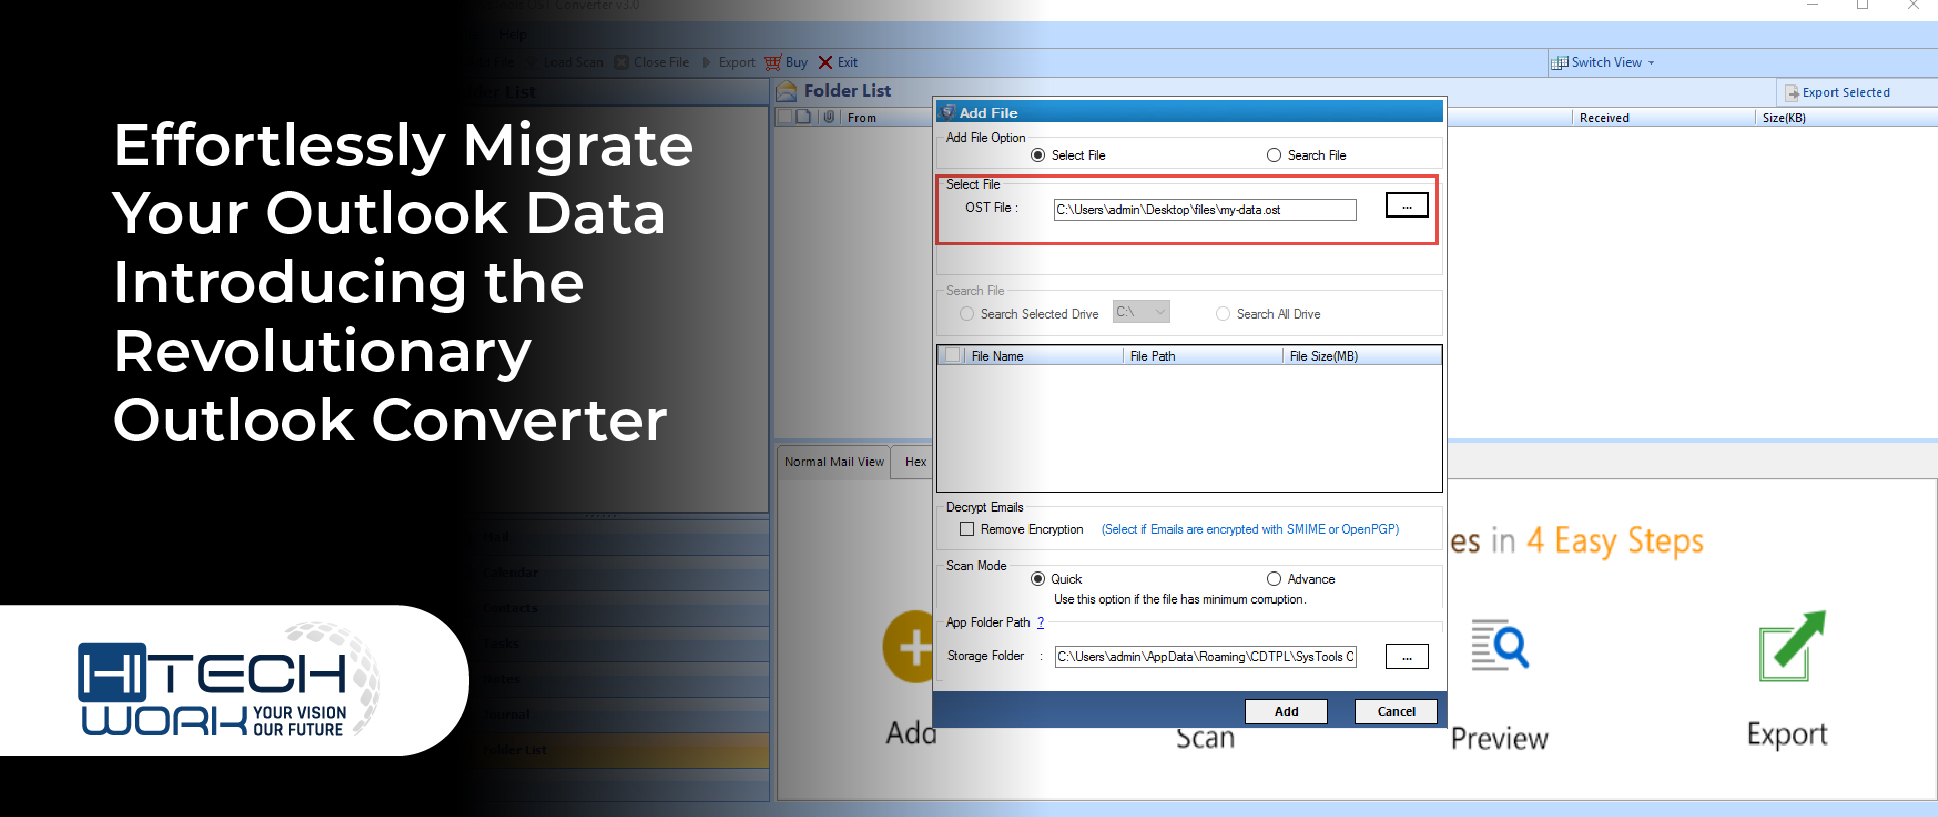The image size is (1938, 817).
Task: Click the Export toolbar item
Action: pos(729,62)
